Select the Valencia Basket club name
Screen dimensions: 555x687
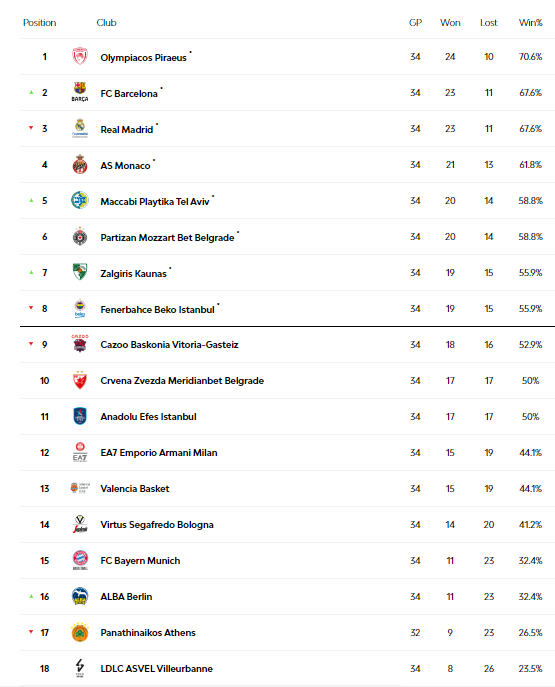135,489
